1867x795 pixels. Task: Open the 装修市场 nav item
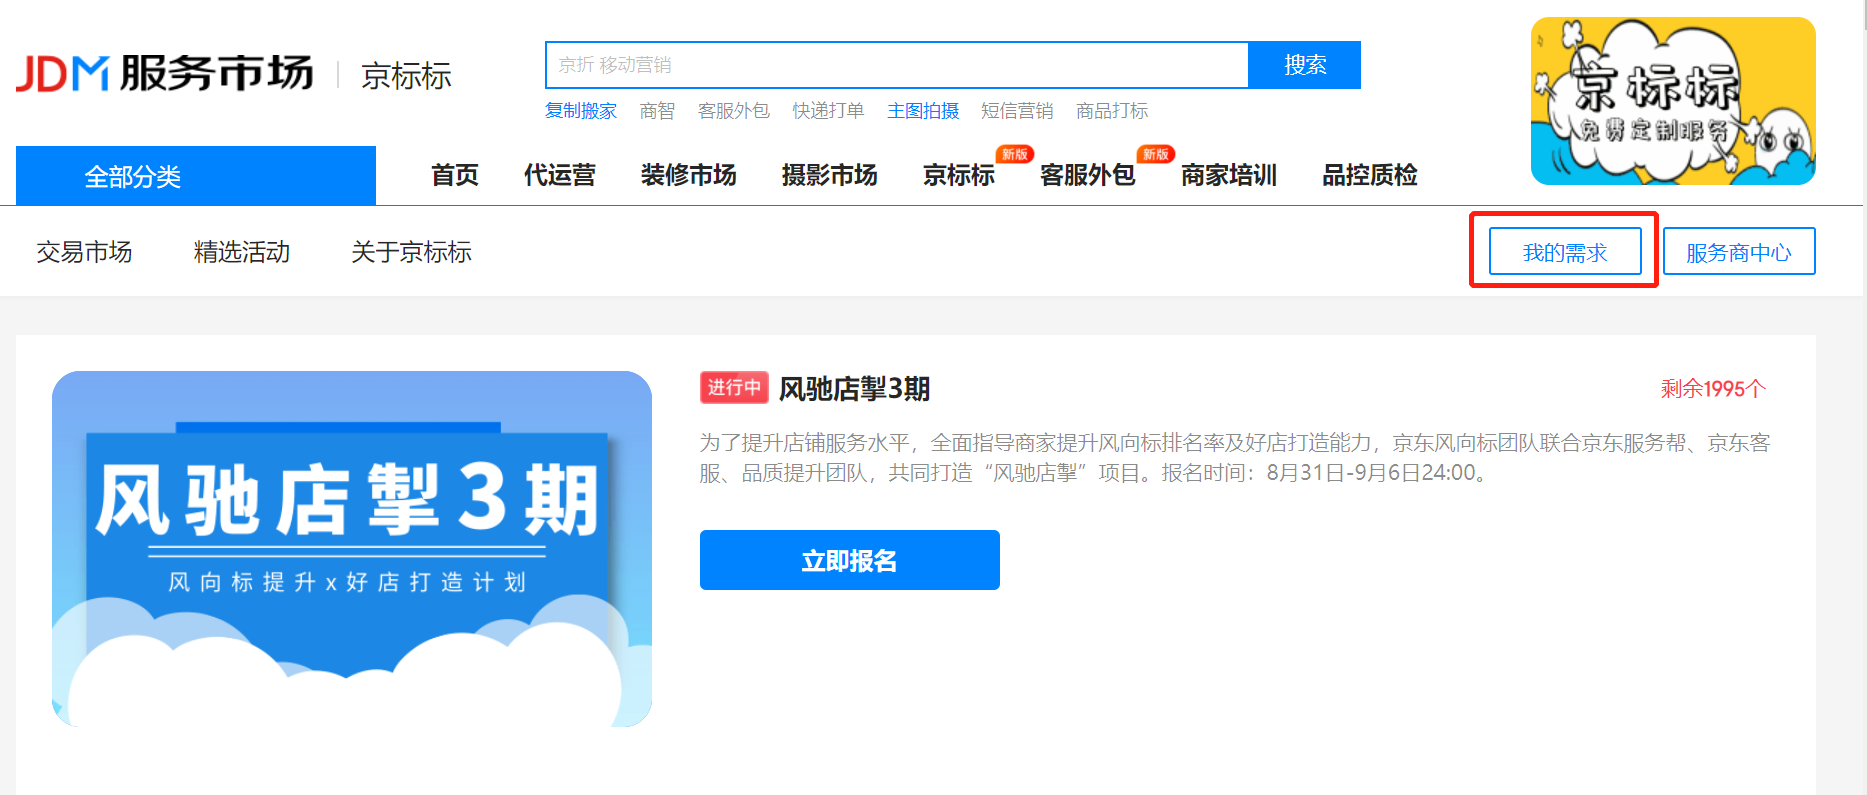point(689,175)
